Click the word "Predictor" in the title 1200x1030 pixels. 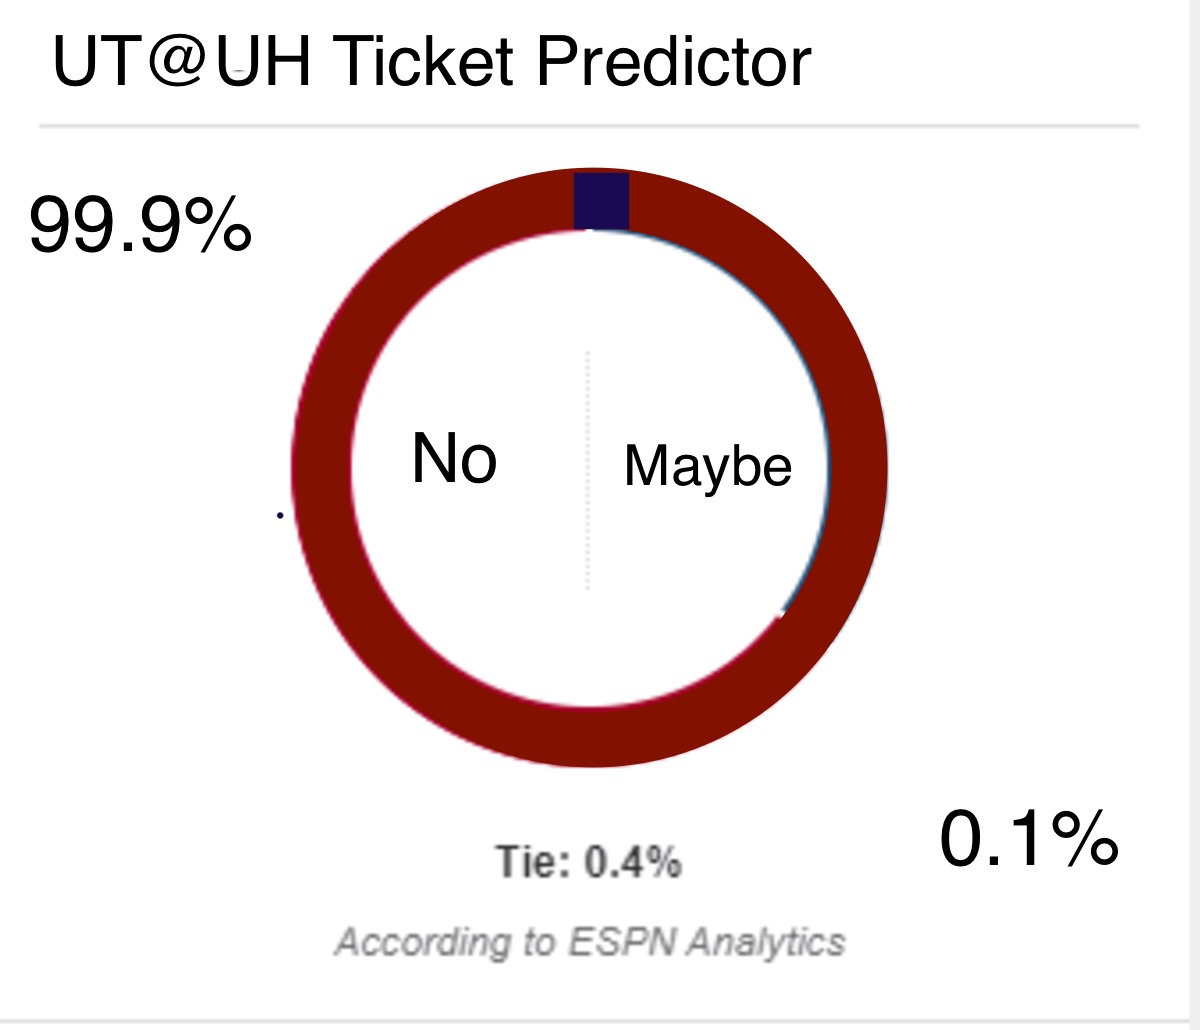coord(674,62)
